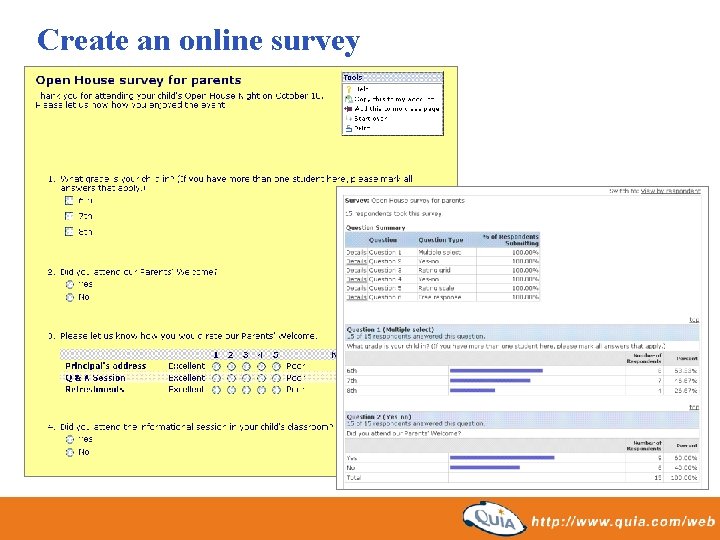Rate Refreshments as 2
720x540 pixels.
click(x=231, y=390)
